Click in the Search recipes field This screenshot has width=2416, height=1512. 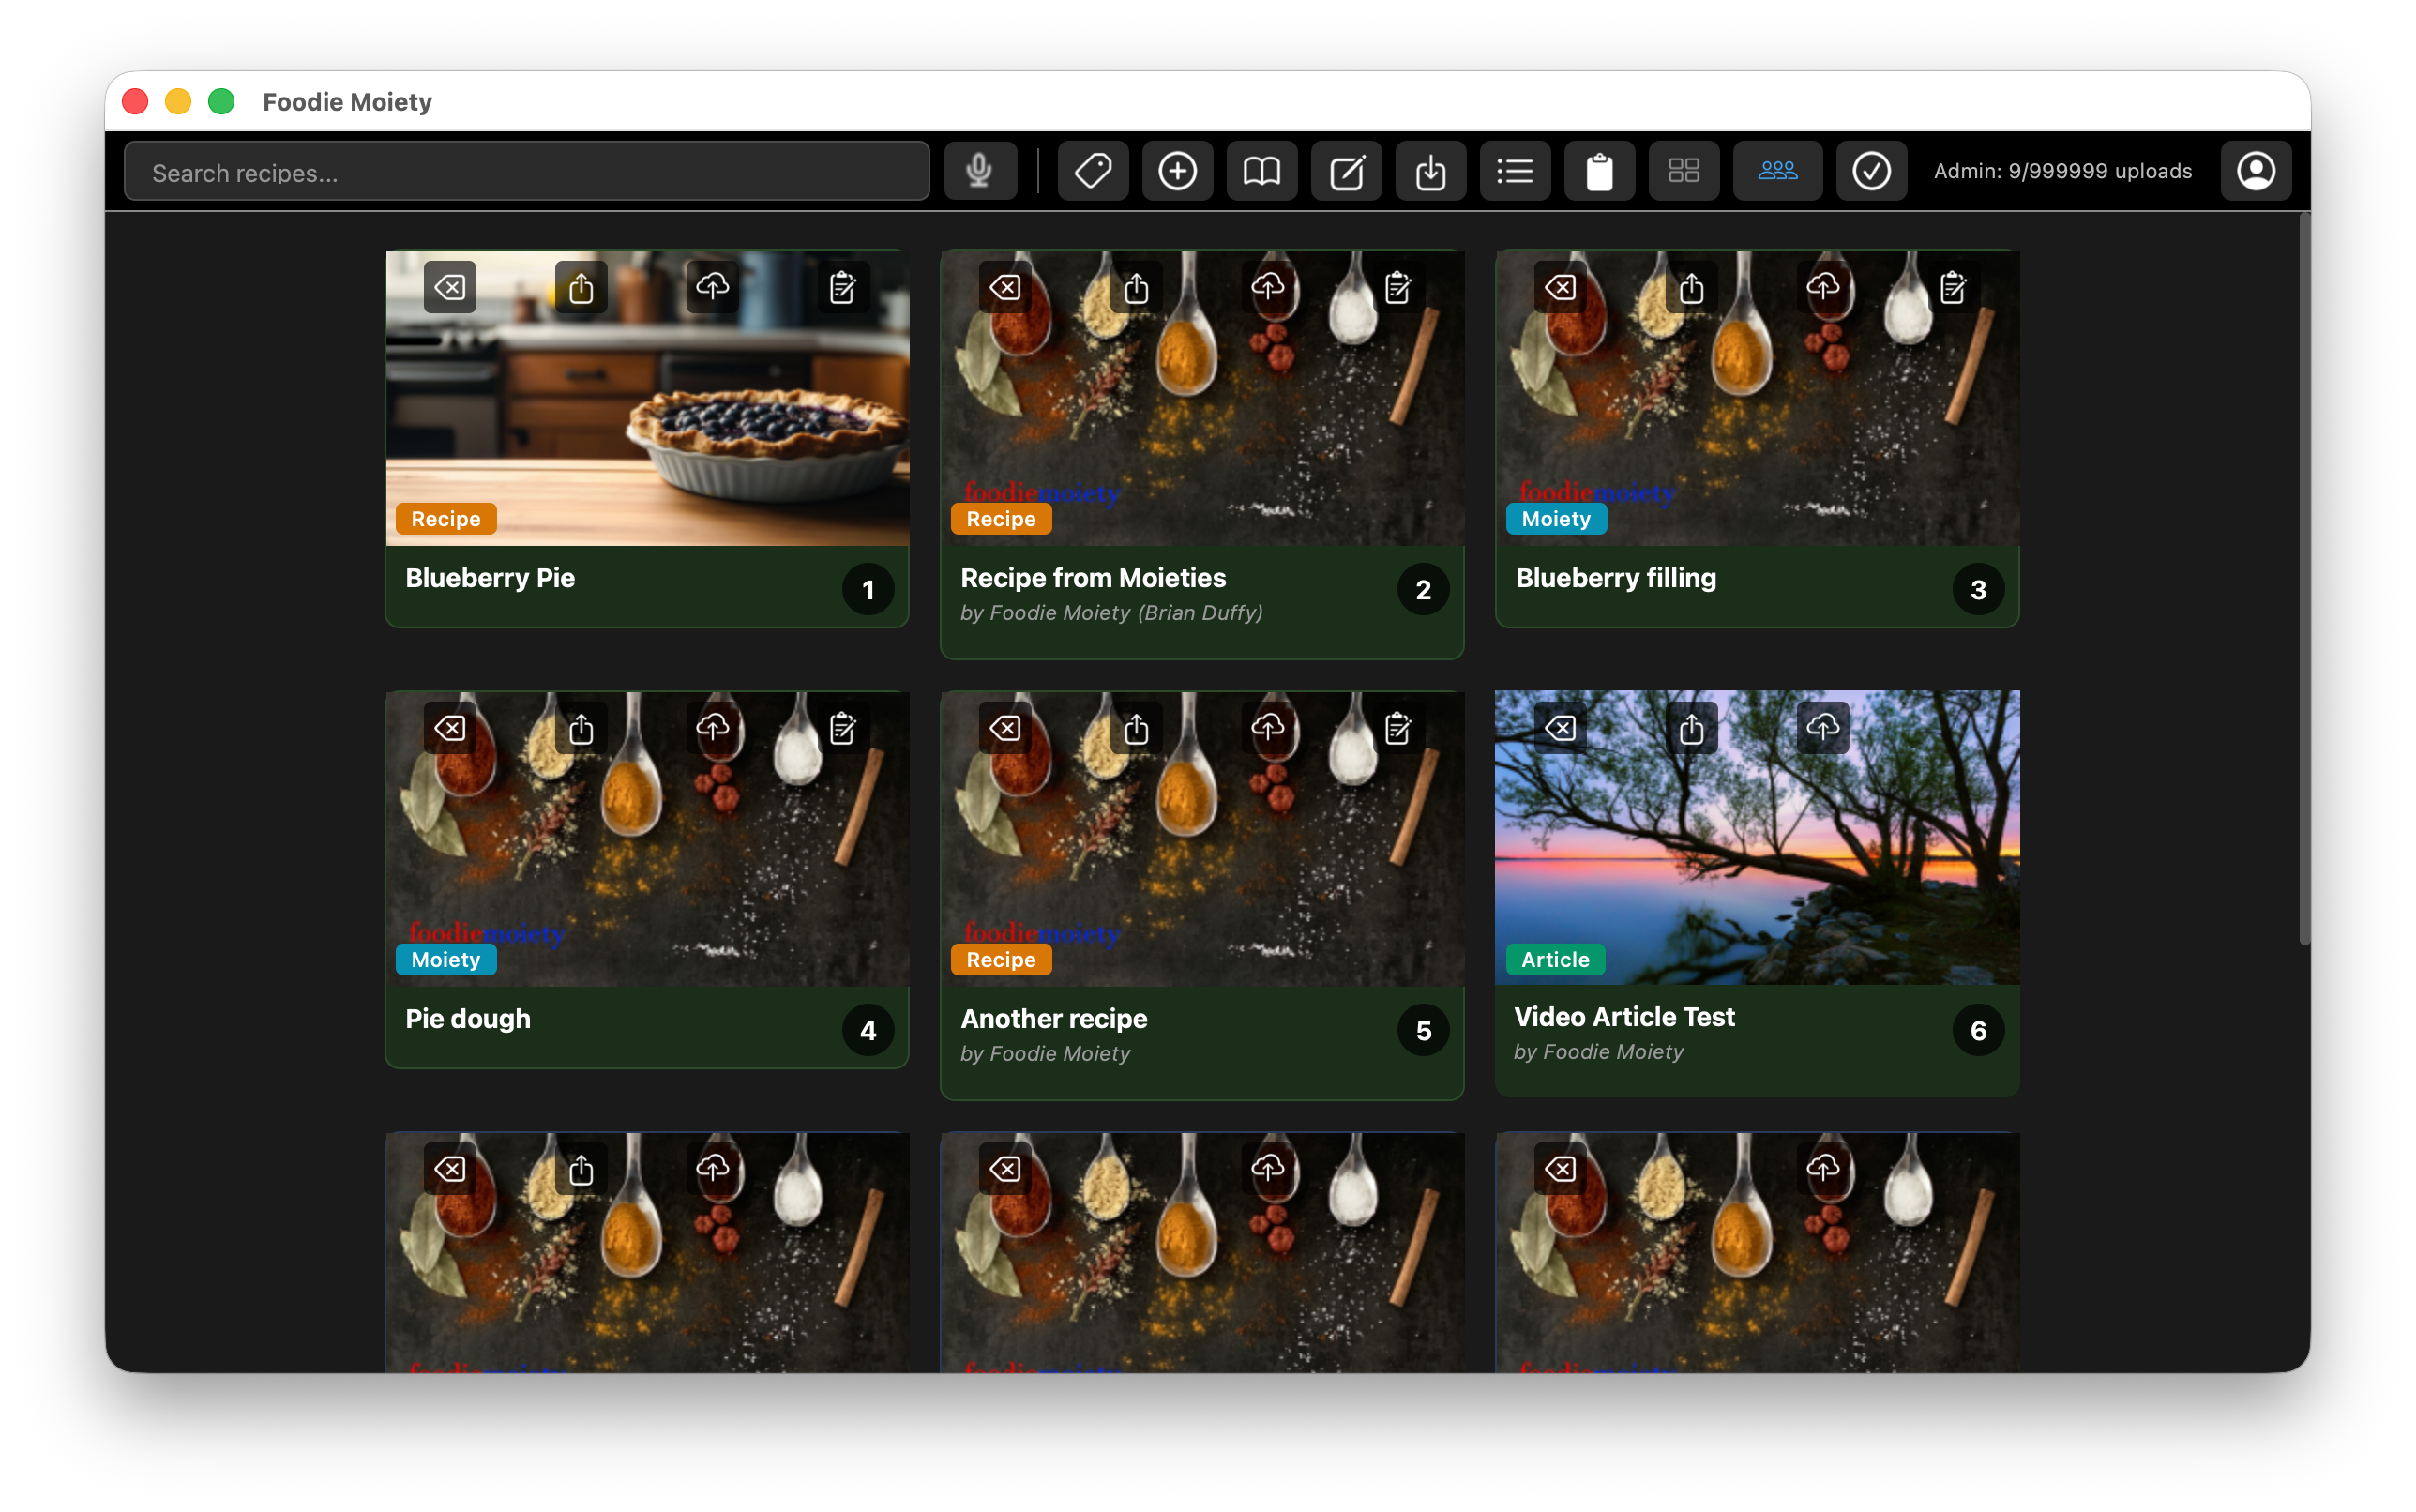(527, 172)
